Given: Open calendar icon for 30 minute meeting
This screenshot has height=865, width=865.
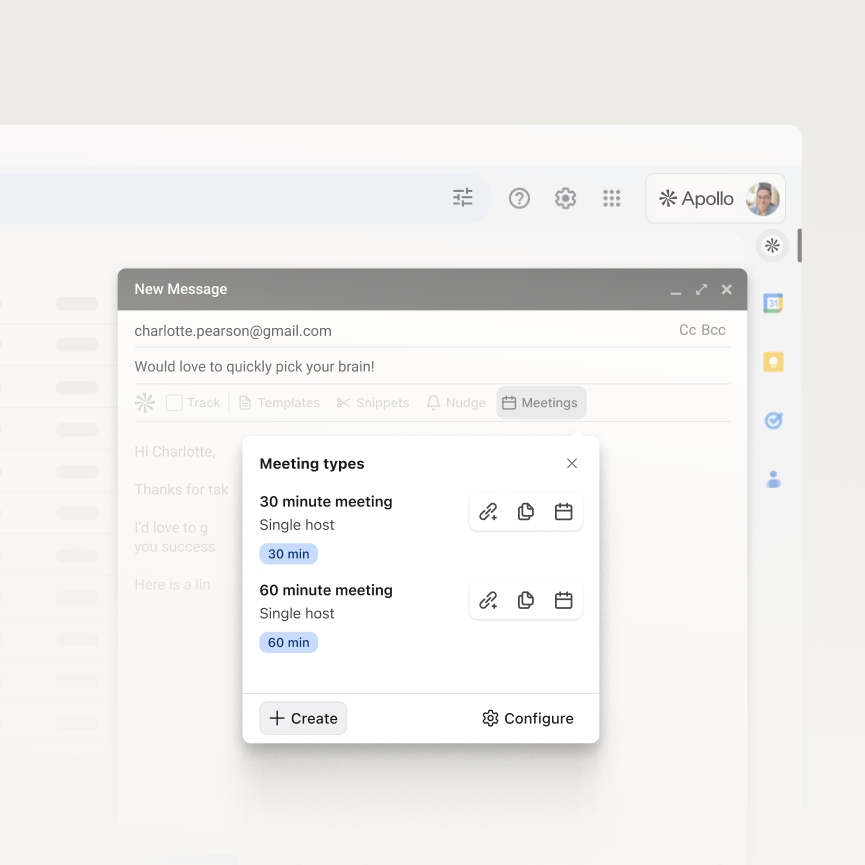Looking at the screenshot, I should point(563,512).
